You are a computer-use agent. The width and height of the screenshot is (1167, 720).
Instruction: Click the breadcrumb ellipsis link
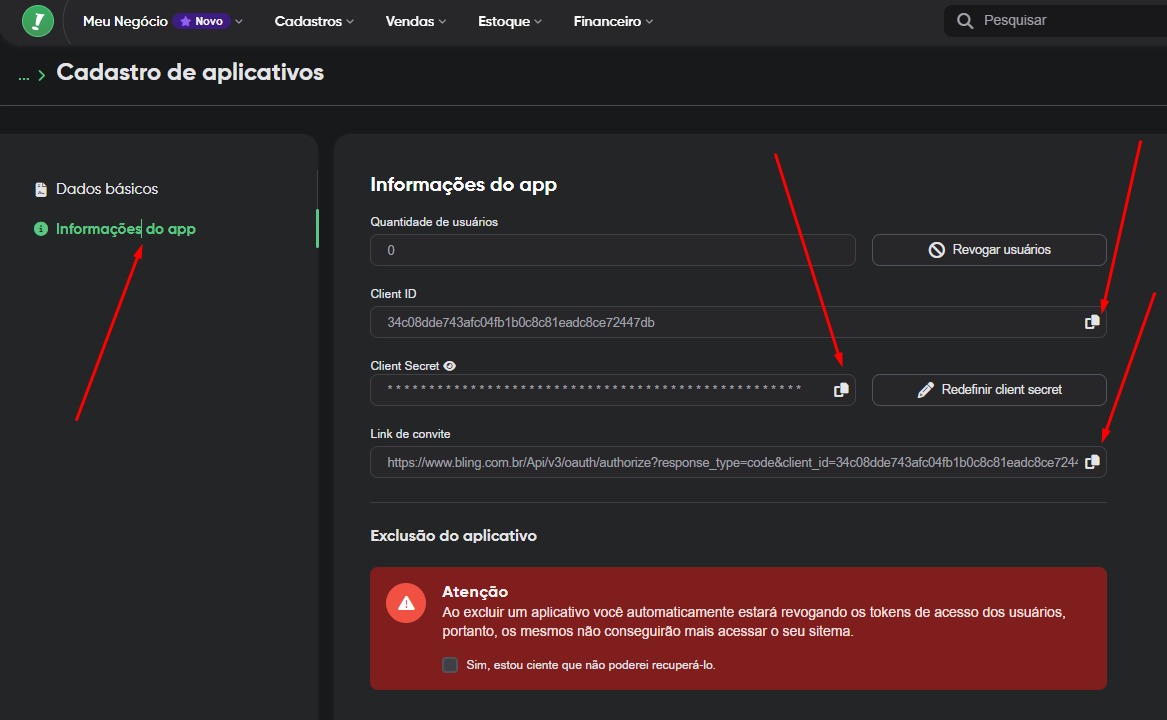pyautogui.click(x=23, y=75)
